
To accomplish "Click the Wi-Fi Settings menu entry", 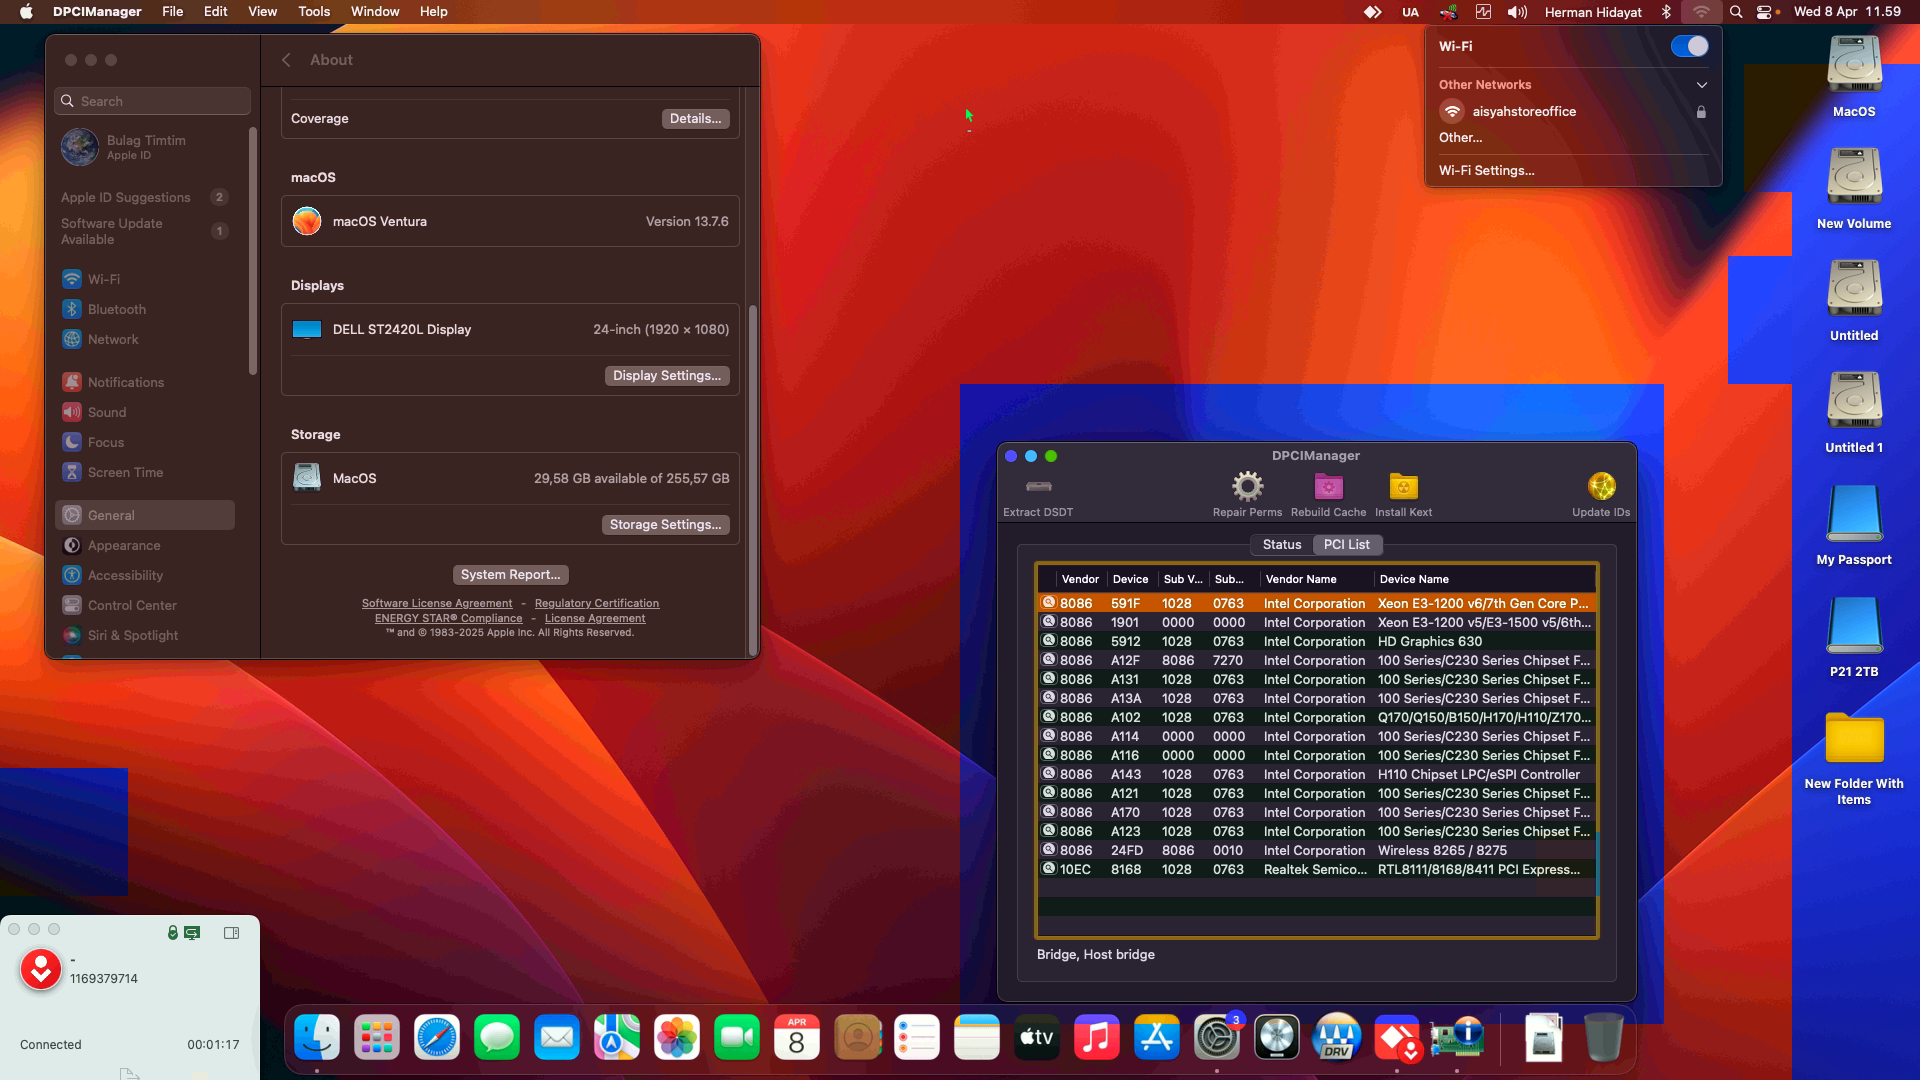I will coord(1572,171).
